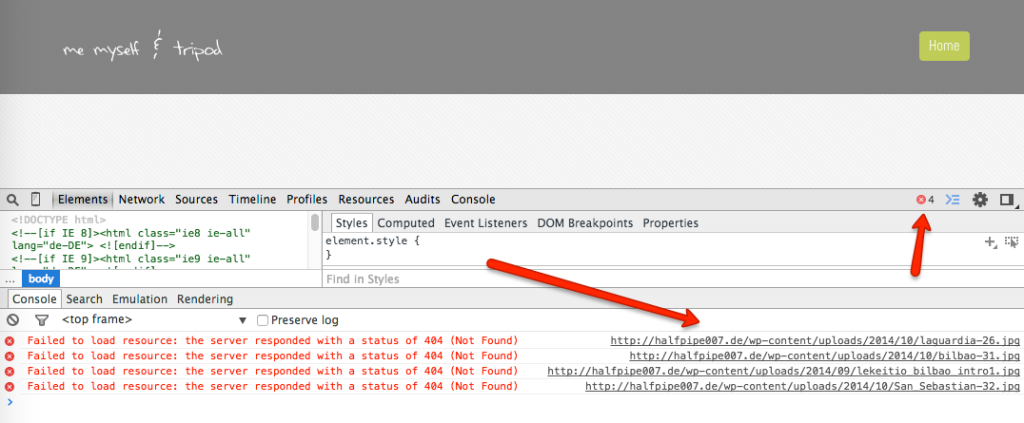Open the Sources panel tab
This screenshot has height=423, width=1024.
197,200
